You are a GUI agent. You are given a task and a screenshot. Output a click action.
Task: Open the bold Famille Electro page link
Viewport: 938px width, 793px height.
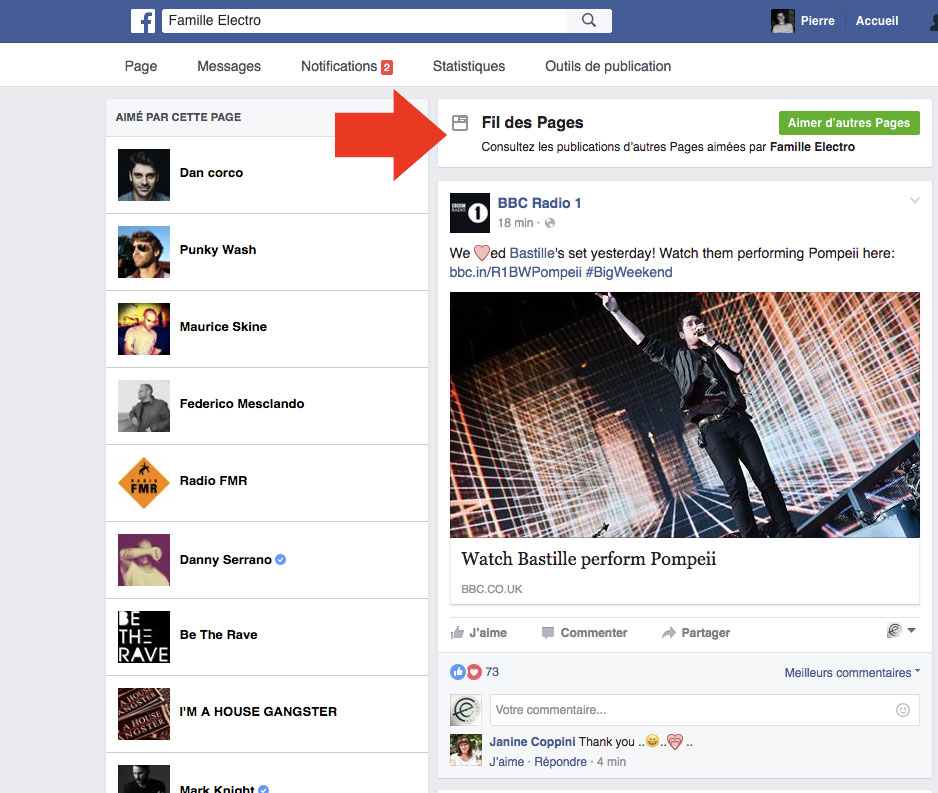(x=812, y=147)
